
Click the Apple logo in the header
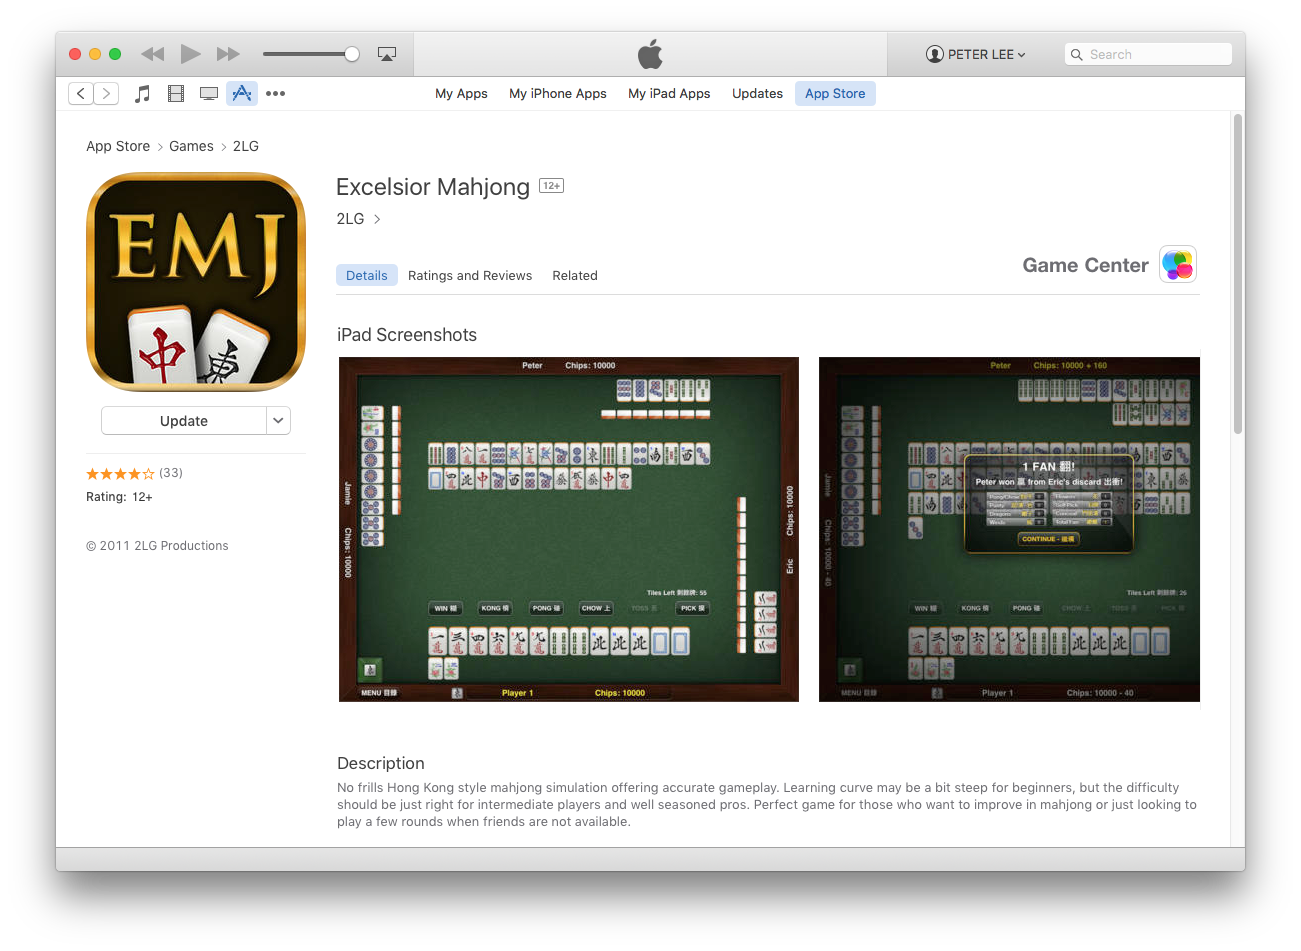tap(650, 54)
